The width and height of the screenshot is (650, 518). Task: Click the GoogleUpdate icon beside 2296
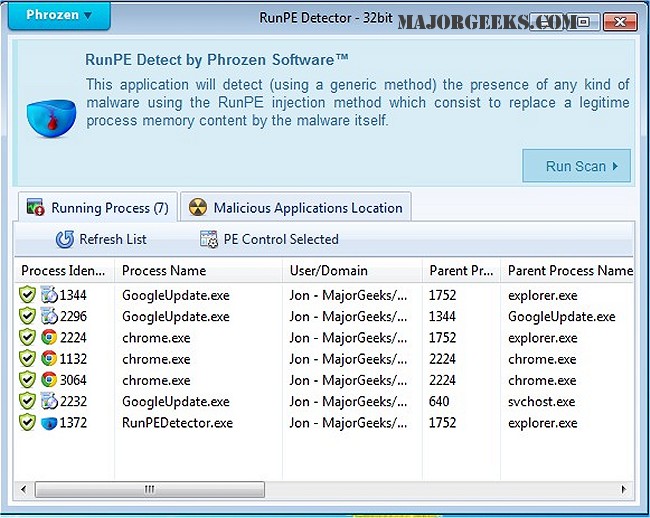[x=49, y=316]
